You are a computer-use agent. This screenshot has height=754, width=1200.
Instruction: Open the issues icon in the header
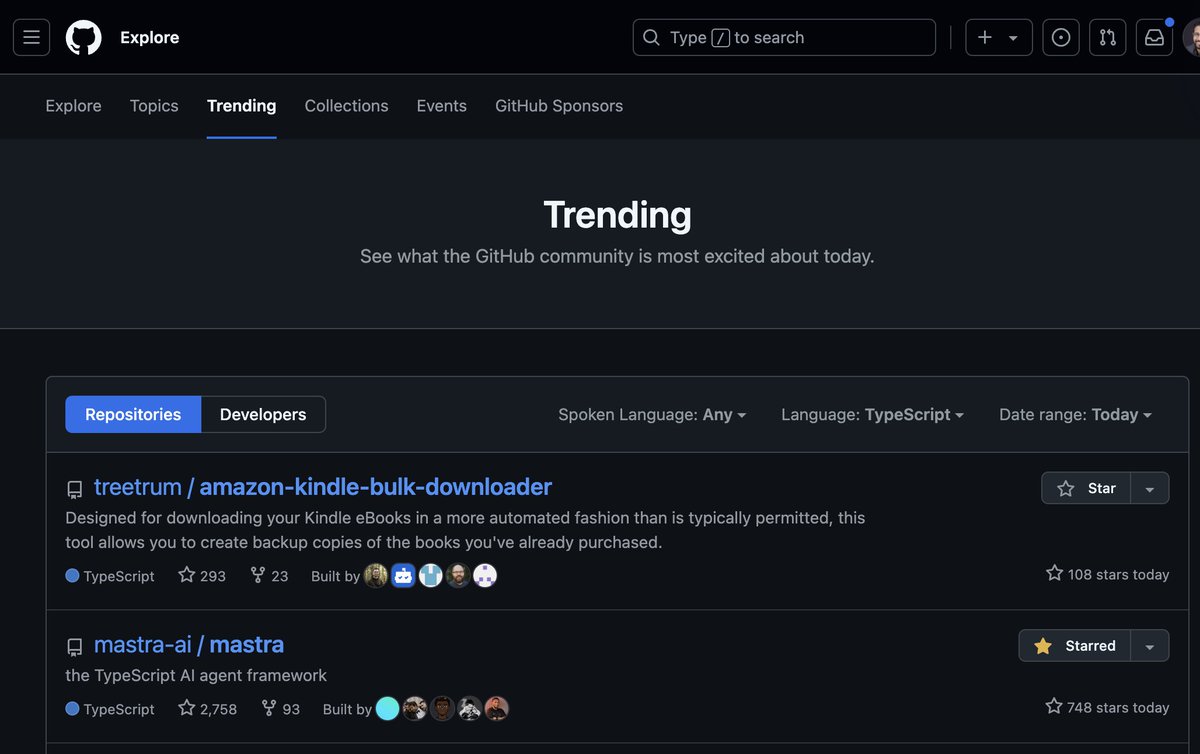(1060, 37)
